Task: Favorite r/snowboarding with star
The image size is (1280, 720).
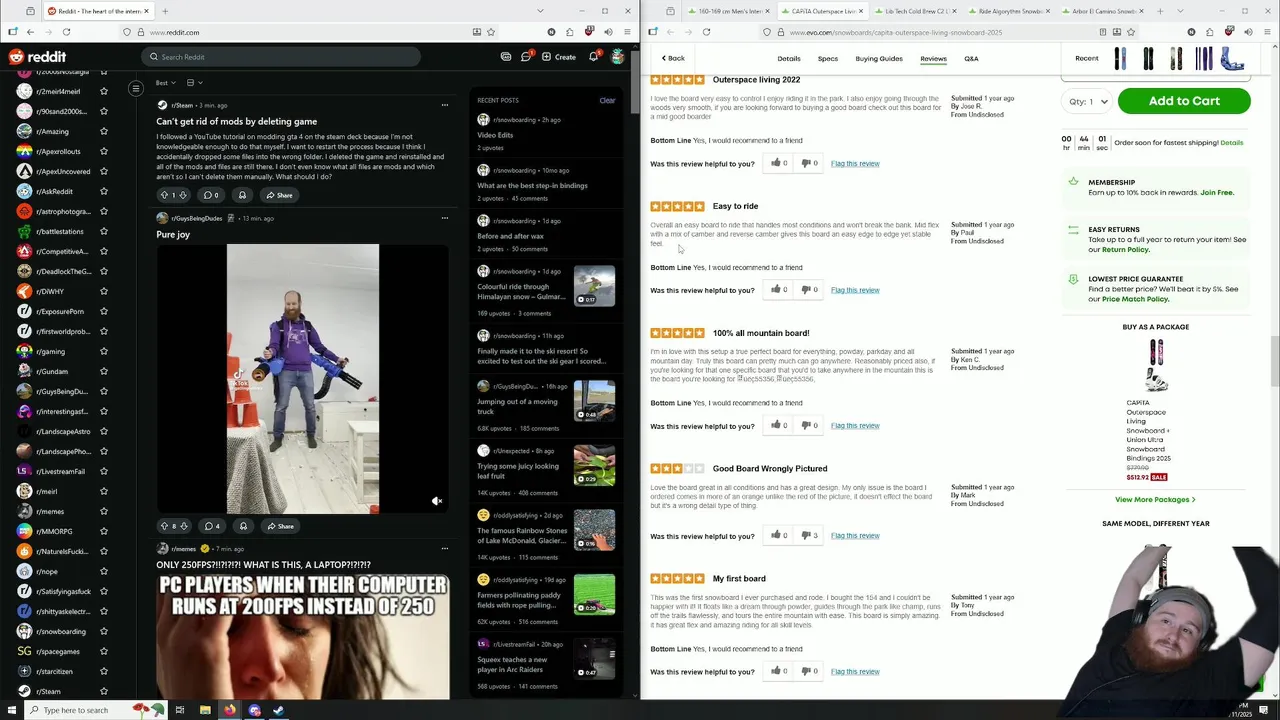Action: pyautogui.click(x=104, y=631)
